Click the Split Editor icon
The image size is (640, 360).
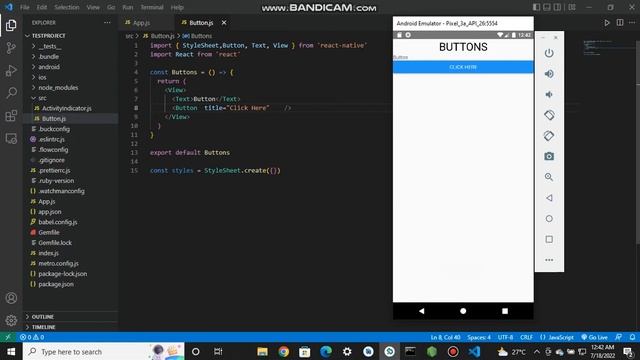pos(620,23)
